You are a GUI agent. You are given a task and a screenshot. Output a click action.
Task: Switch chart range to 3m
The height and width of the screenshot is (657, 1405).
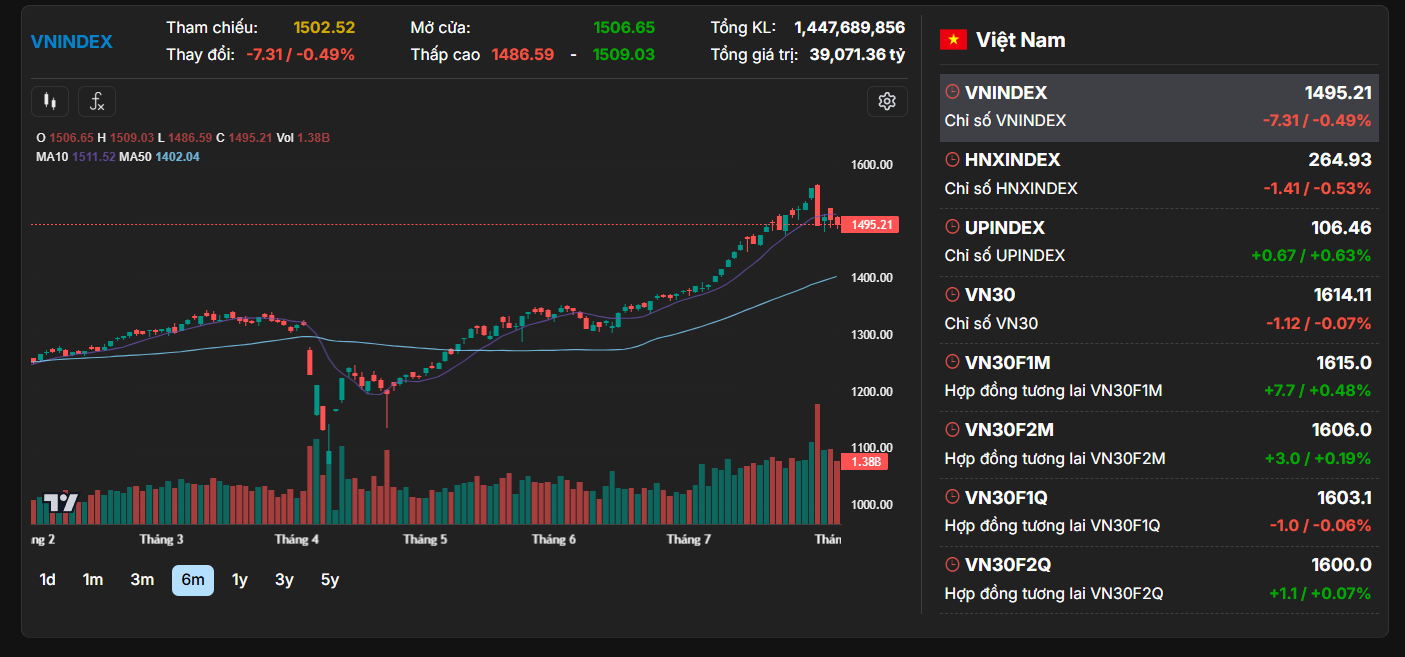pos(142,580)
